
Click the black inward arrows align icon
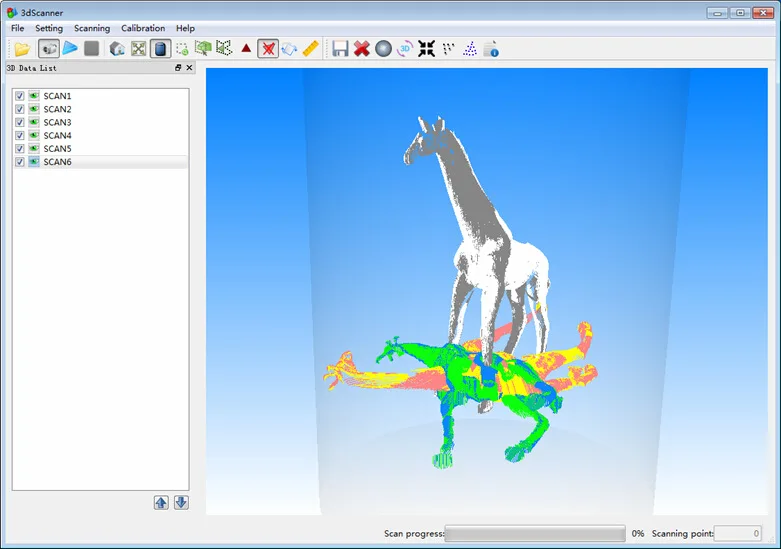[427, 49]
